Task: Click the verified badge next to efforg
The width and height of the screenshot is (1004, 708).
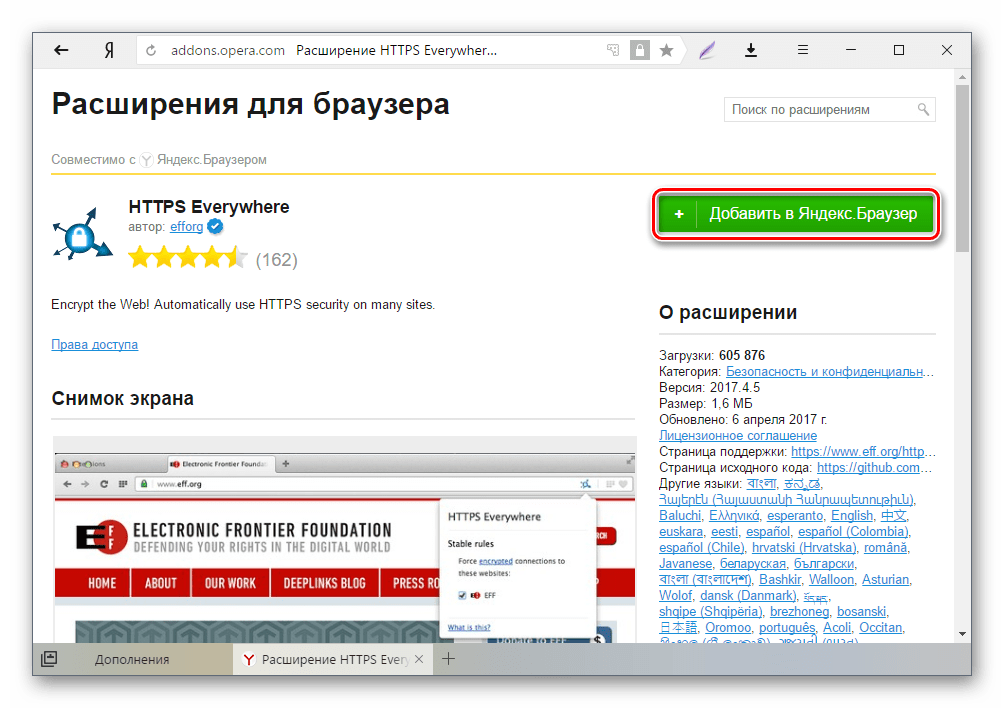Action: pos(215,227)
